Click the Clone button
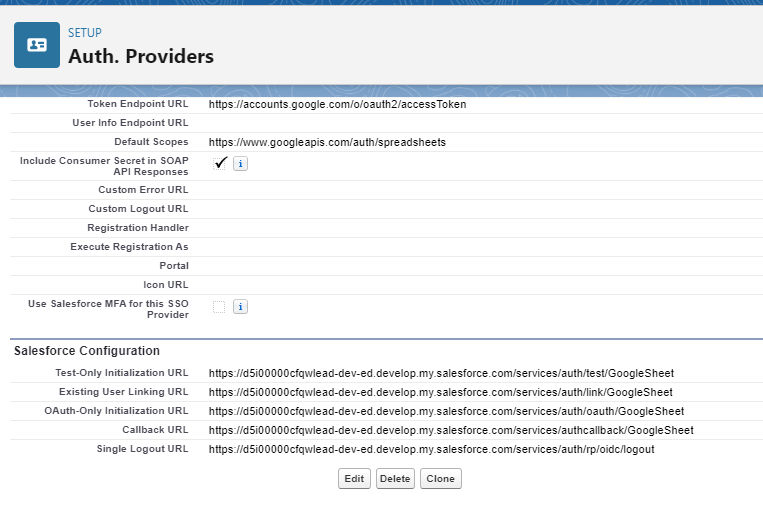The width and height of the screenshot is (763, 510). click(441, 478)
